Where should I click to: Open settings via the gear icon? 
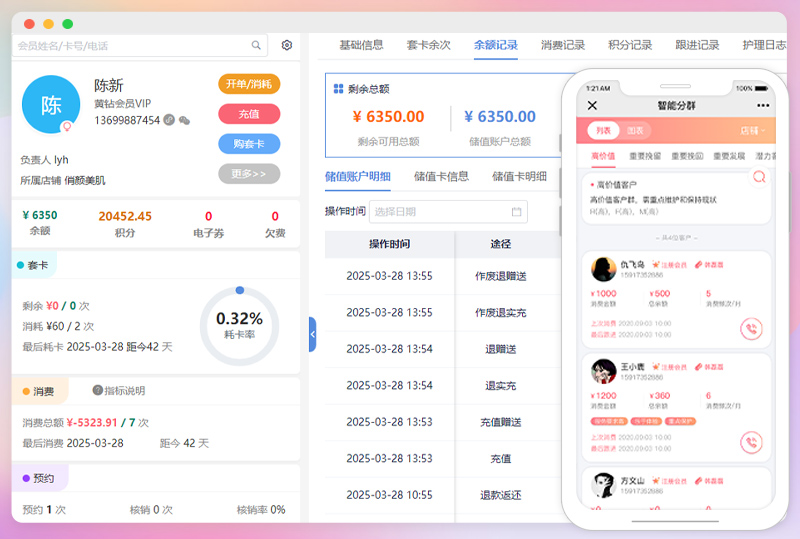287,45
